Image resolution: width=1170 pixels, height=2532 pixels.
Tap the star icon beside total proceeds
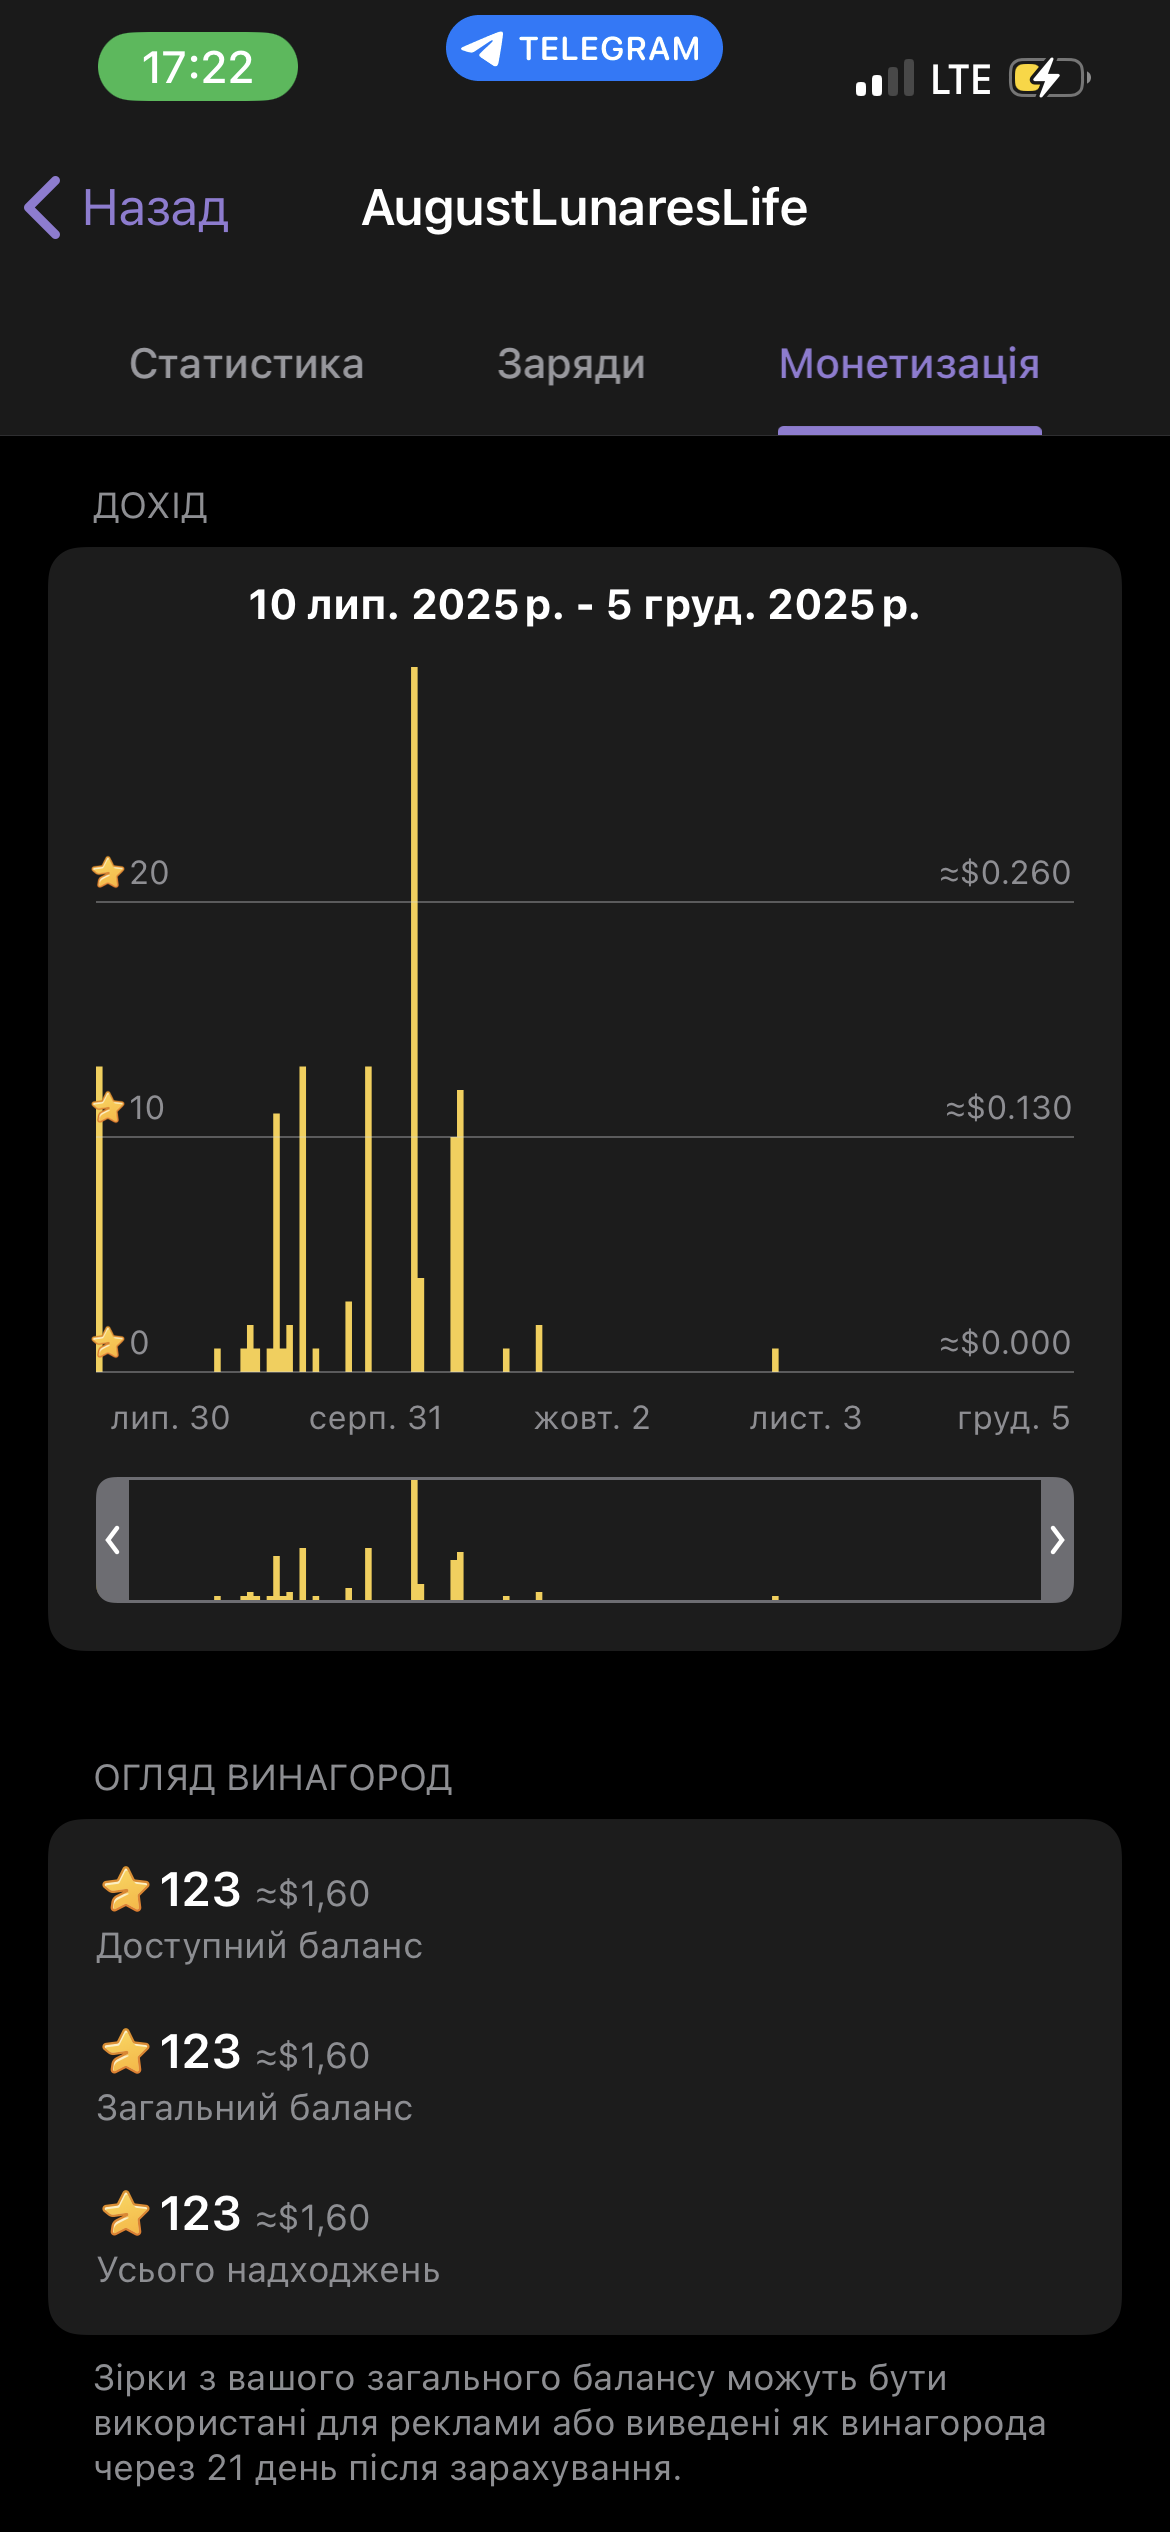coord(126,2214)
